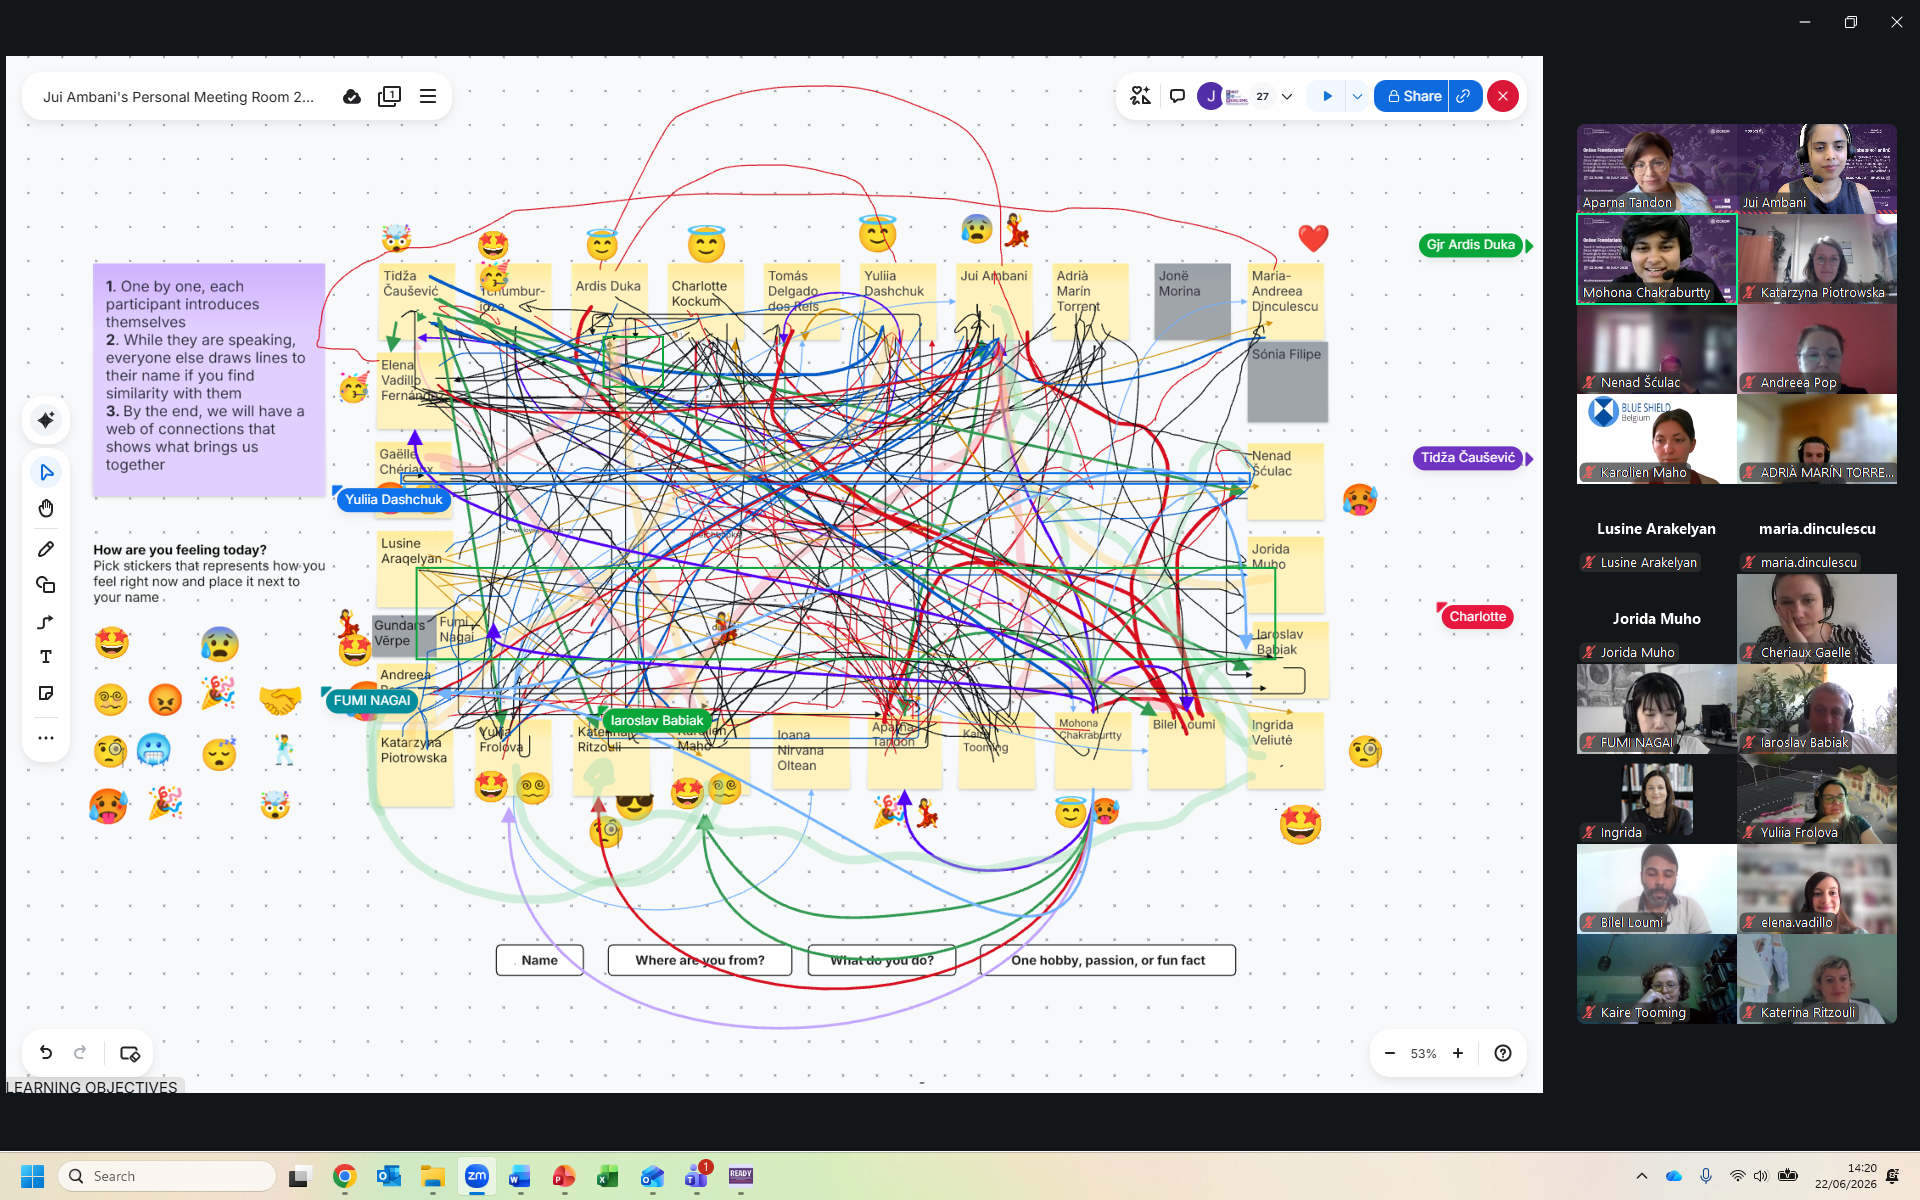Undo the last whiteboard action

click(x=46, y=1052)
